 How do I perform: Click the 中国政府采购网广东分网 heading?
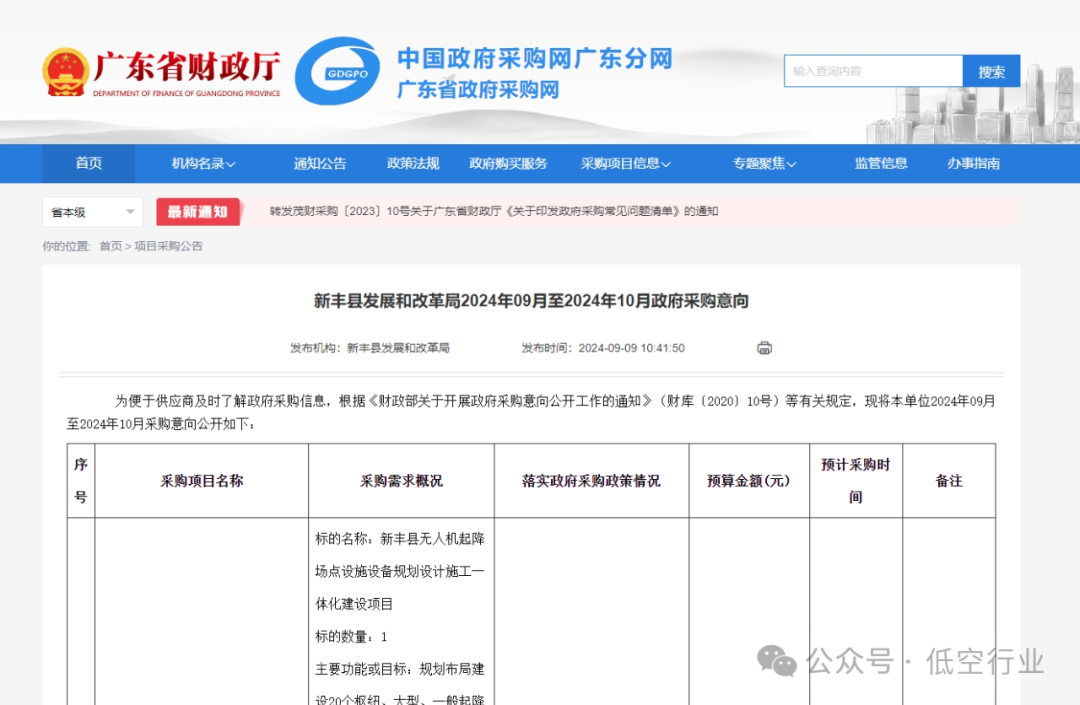[534, 59]
